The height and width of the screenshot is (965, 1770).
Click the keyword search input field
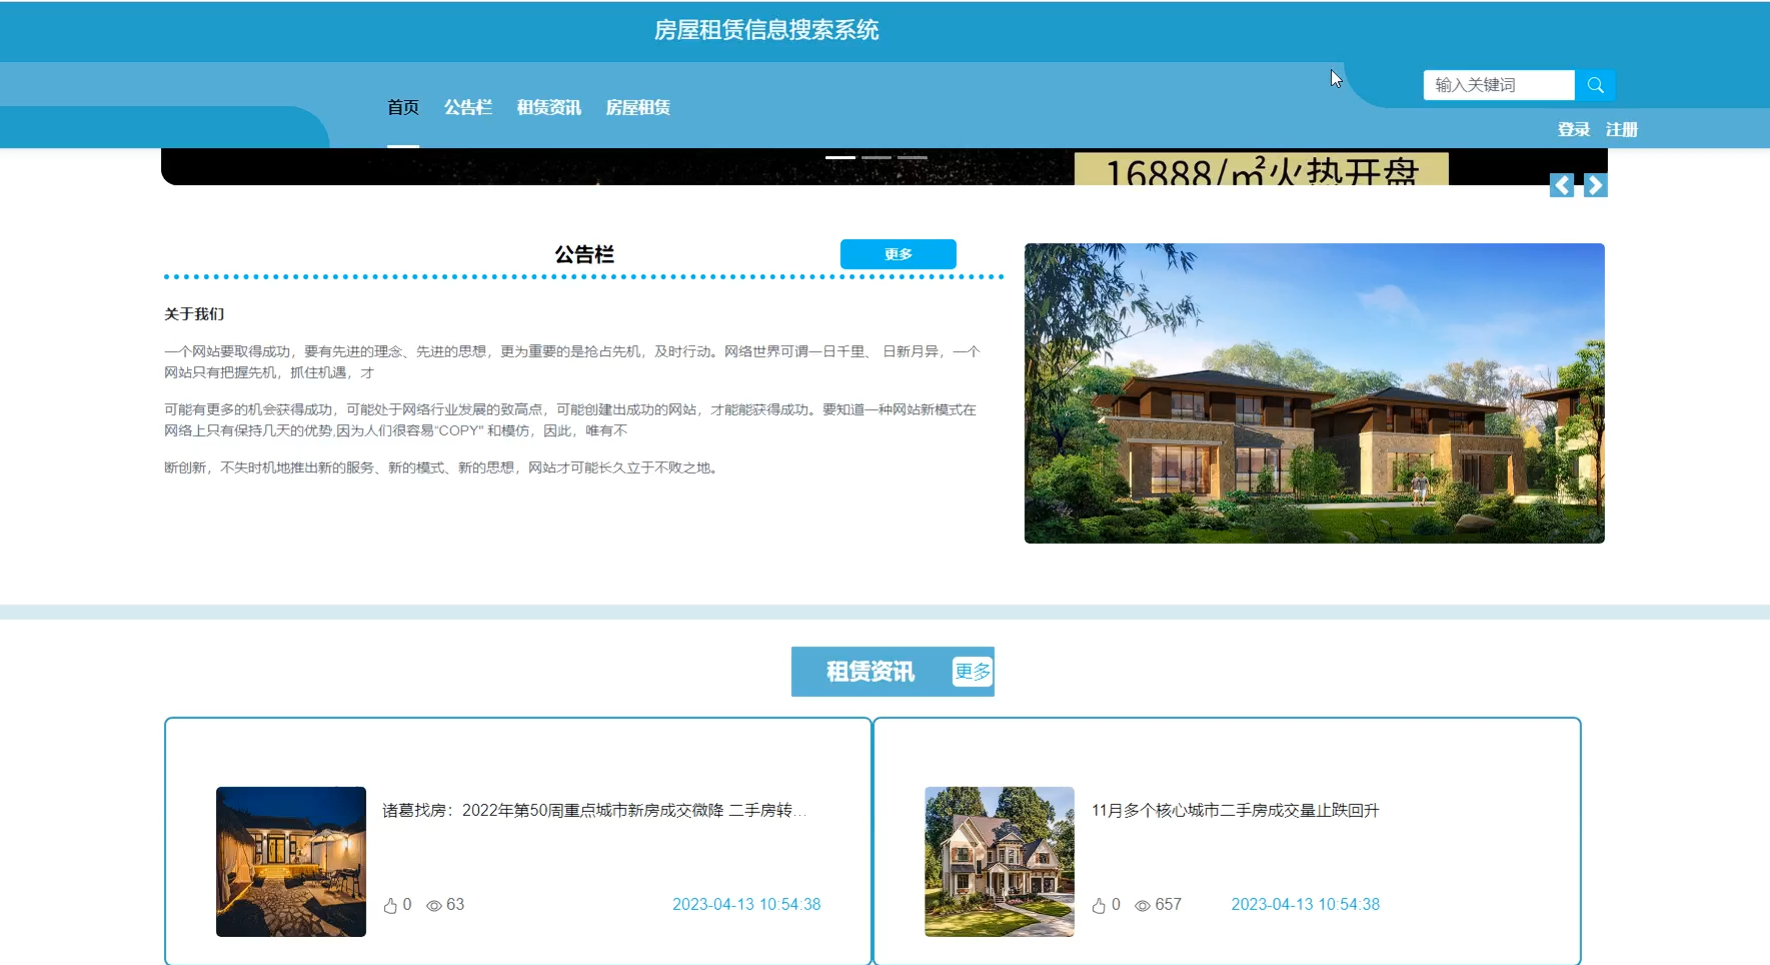click(1497, 85)
